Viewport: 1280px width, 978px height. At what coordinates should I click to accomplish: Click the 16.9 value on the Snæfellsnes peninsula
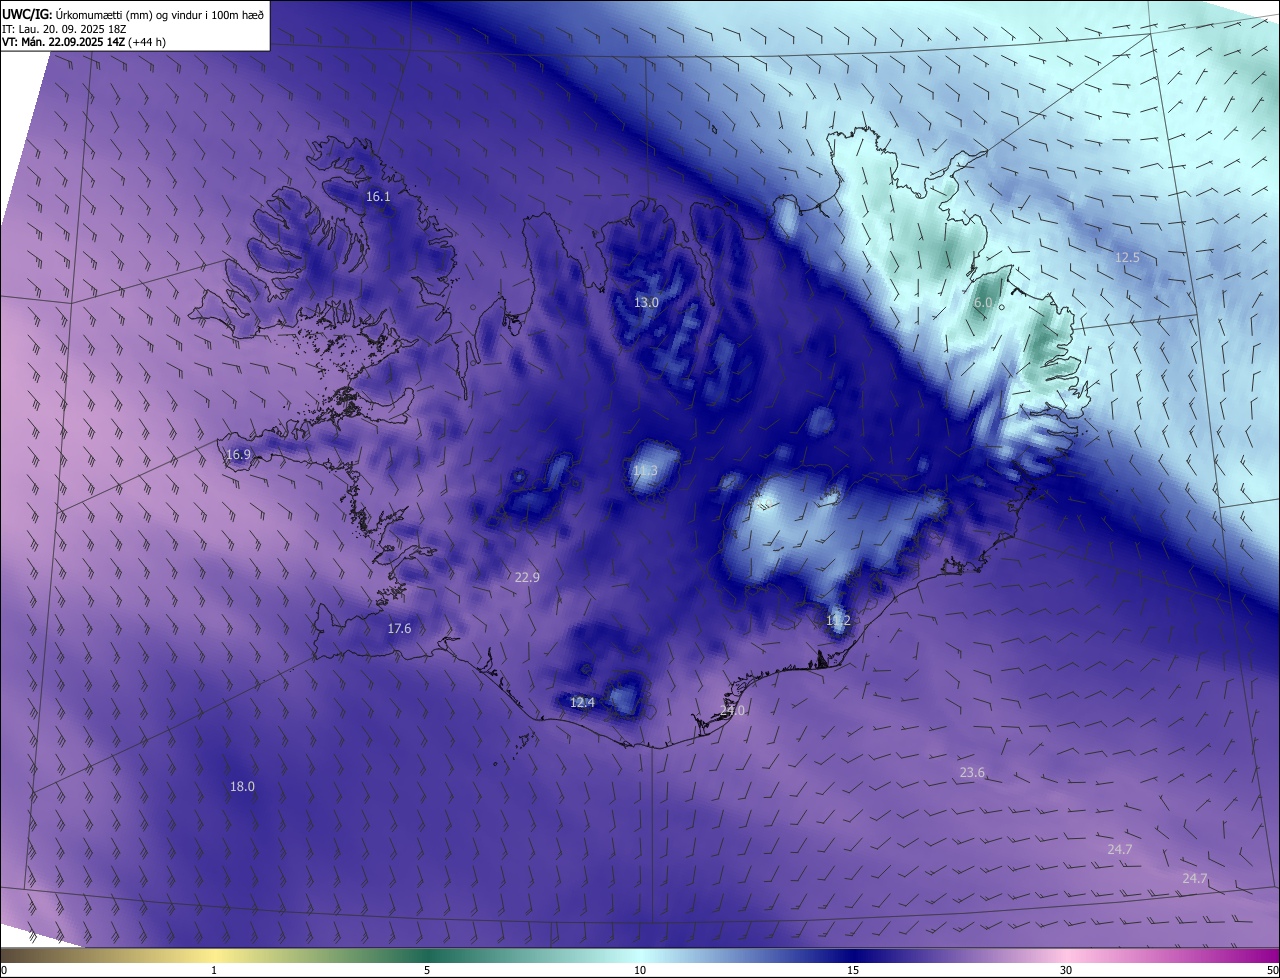tap(238, 455)
